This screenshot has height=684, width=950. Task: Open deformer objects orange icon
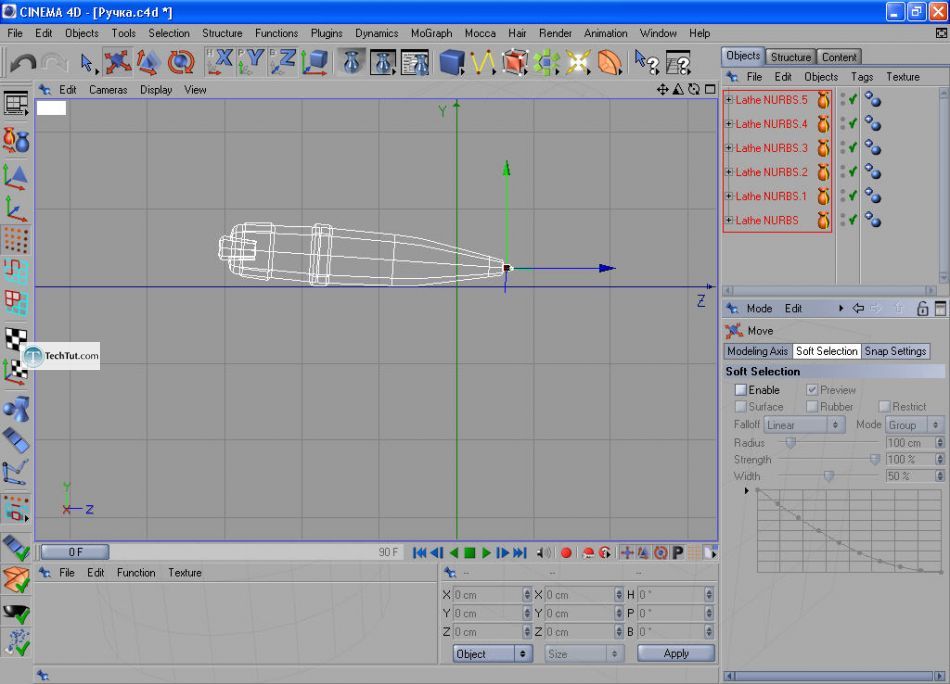(x=610, y=62)
